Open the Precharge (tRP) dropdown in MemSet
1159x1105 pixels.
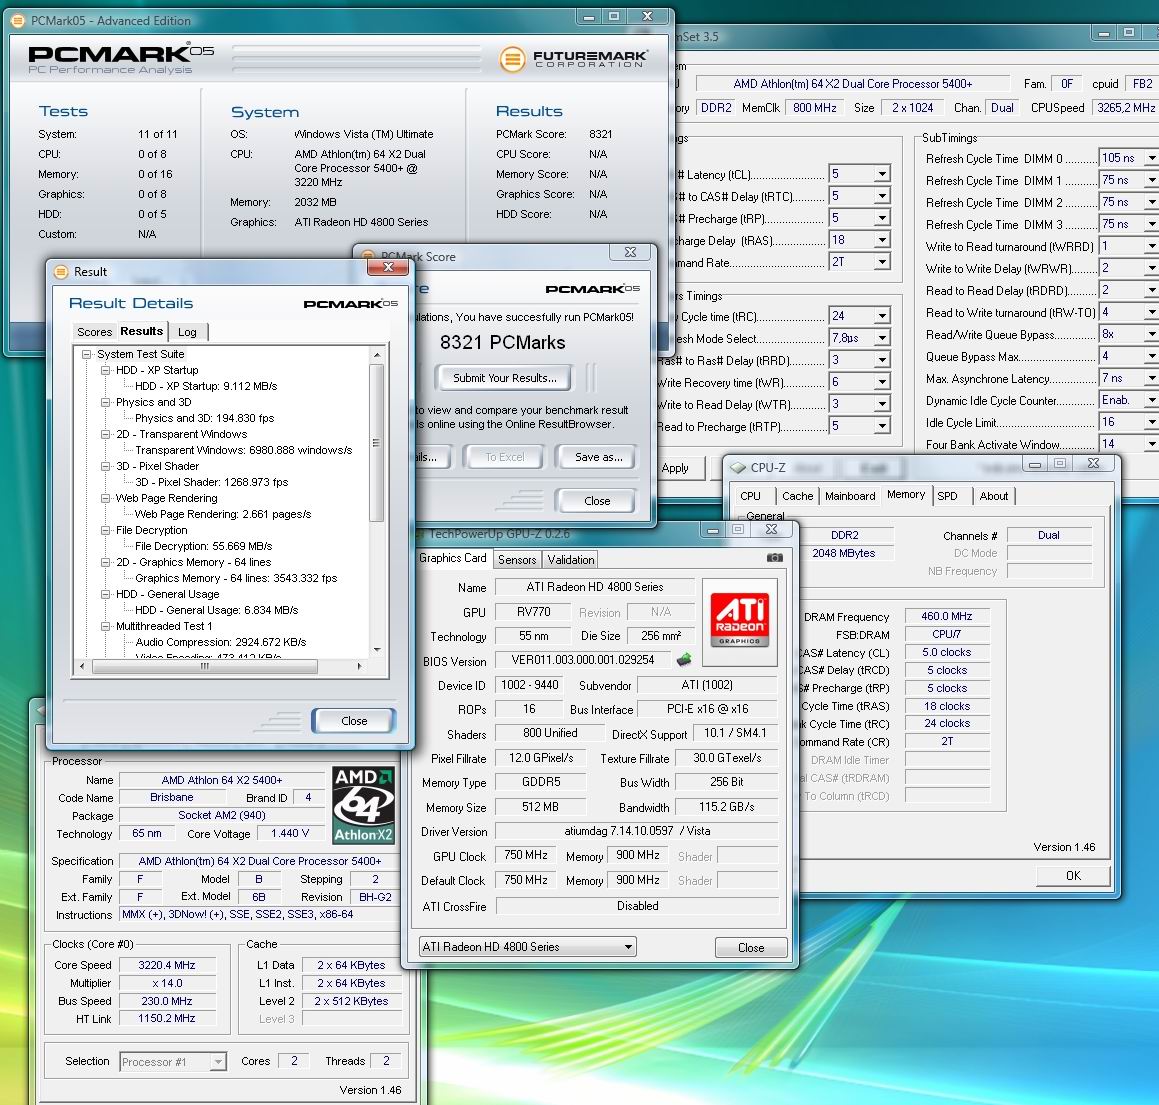pos(882,219)
